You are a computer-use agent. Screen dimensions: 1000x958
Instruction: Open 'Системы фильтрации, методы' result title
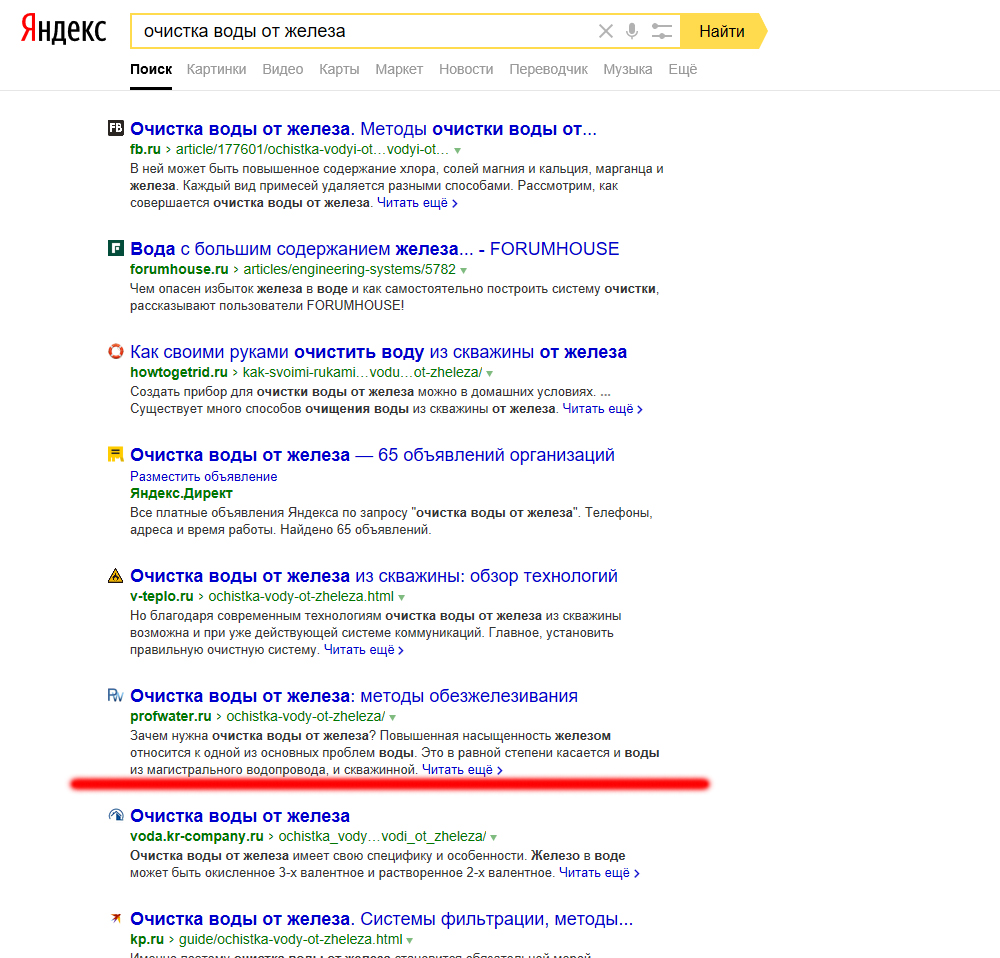[381, 919]
